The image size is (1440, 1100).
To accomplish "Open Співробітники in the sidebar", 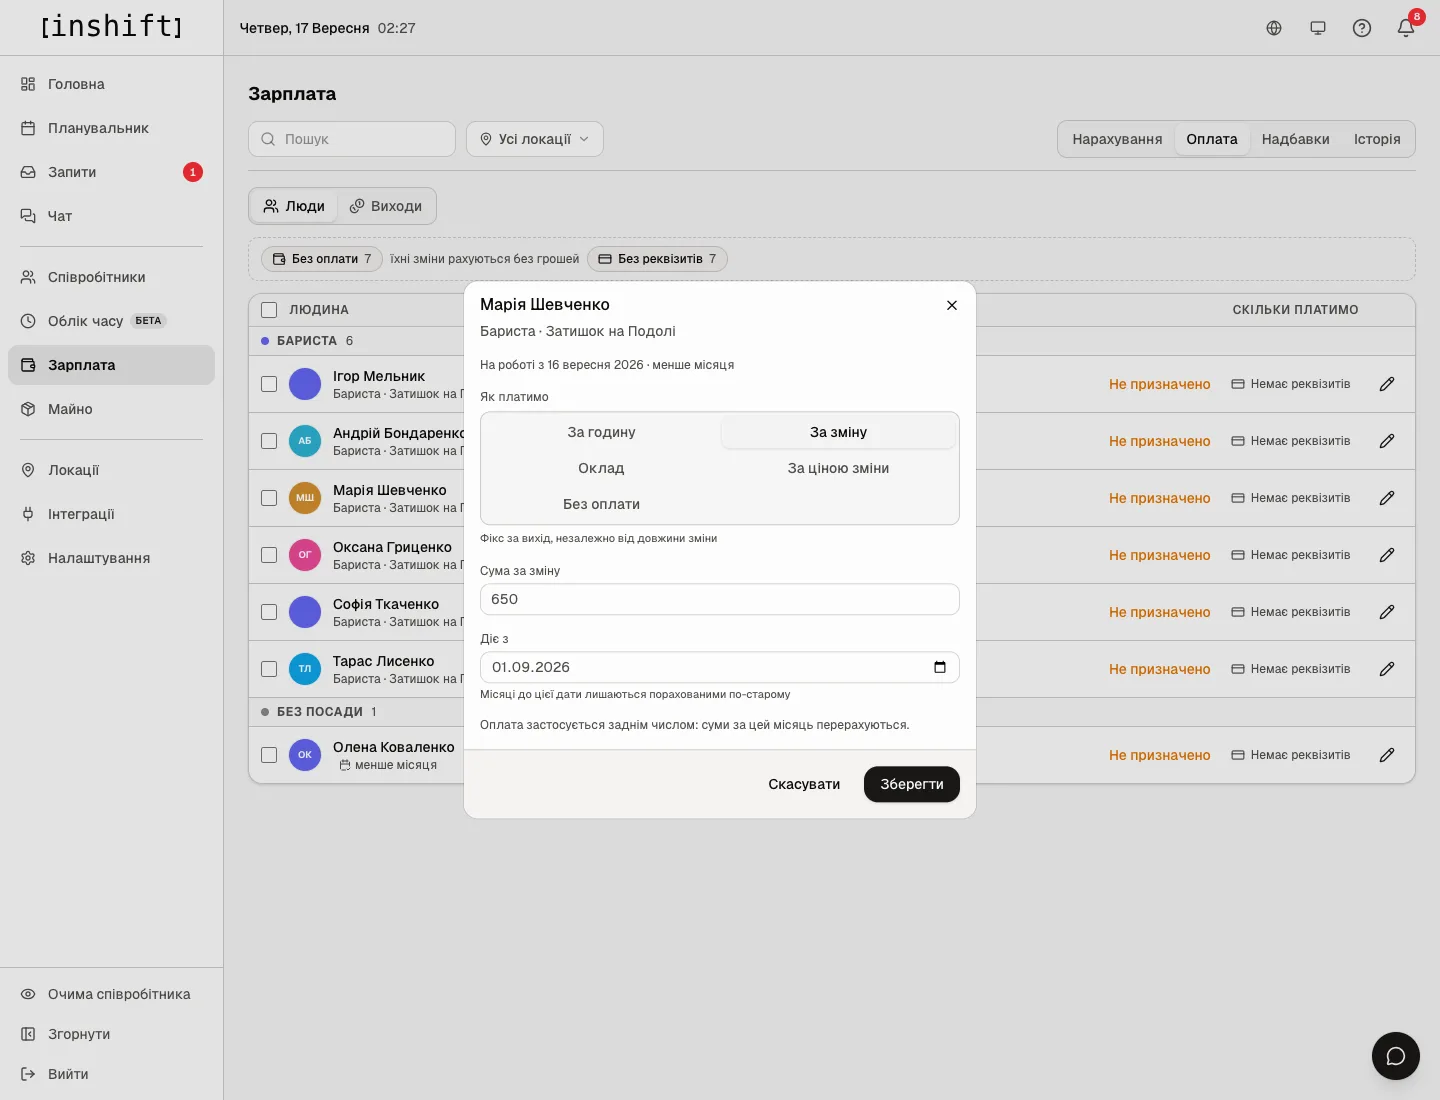I will [111, 277].
